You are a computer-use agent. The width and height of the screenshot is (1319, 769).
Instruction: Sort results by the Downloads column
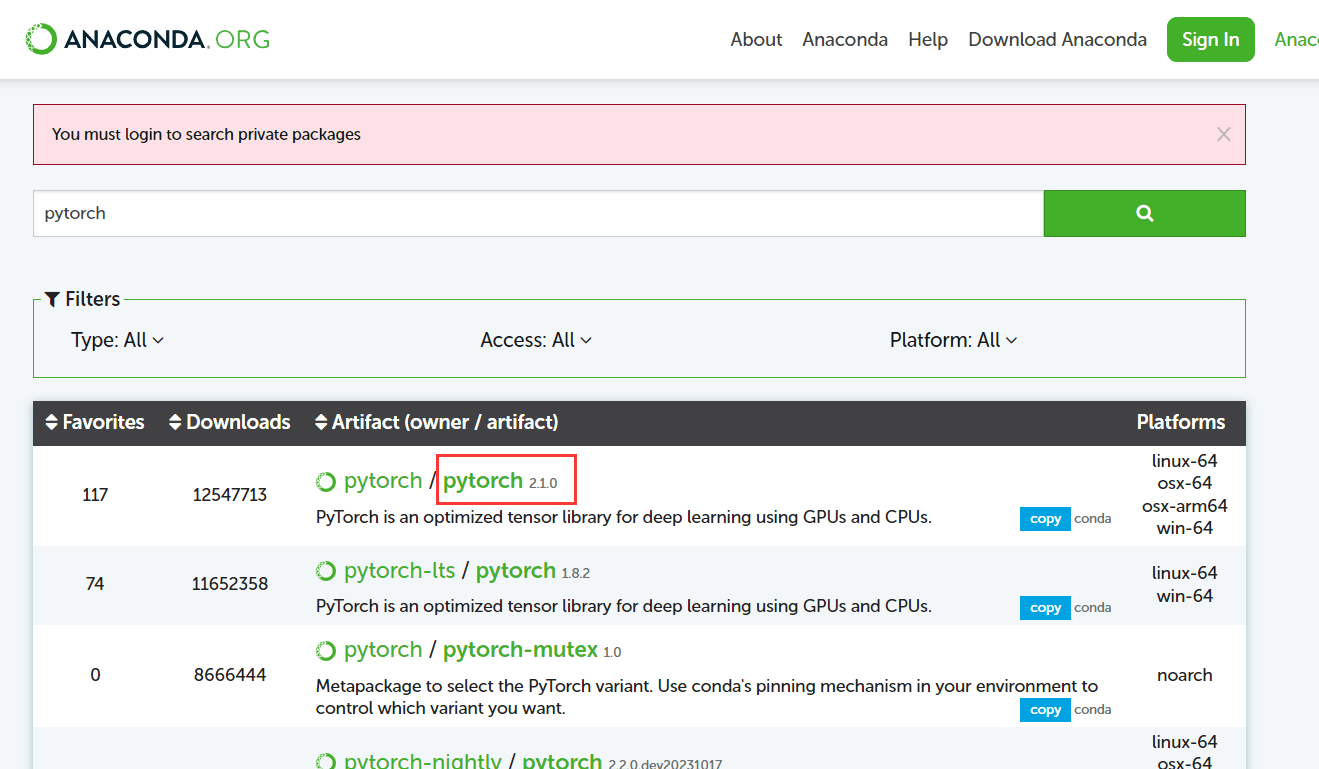(229, 422)
